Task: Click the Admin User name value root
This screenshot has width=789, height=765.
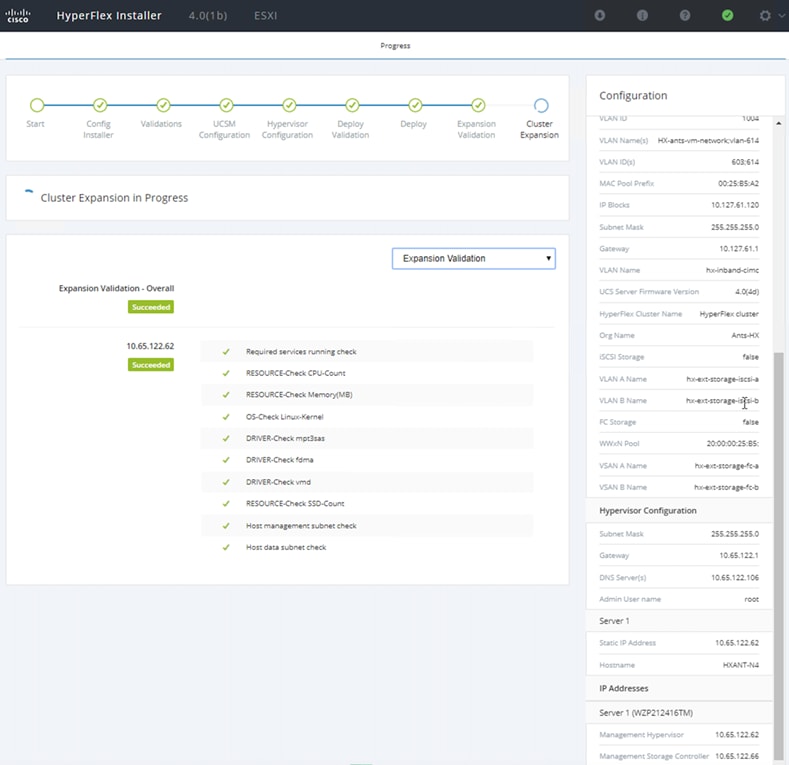Action: [751, 599]
